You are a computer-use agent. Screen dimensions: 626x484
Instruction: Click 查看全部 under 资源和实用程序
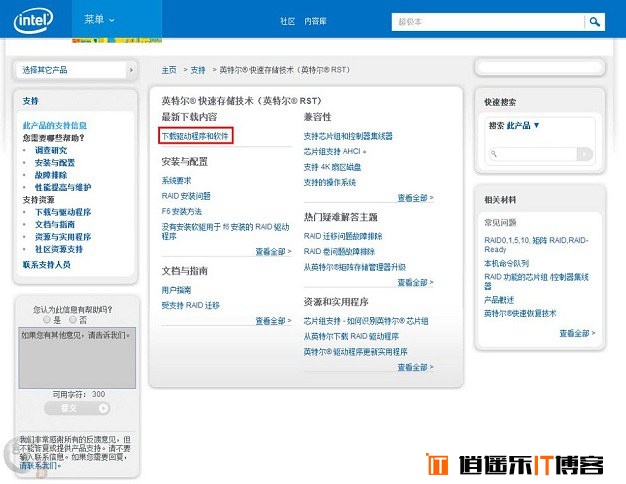tap(415, 367)
